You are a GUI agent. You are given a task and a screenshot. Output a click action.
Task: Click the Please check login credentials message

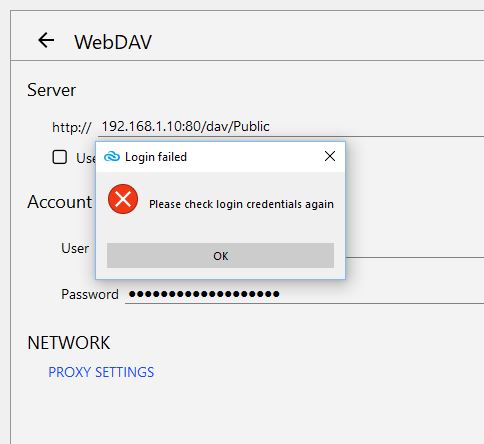[241, 204]
